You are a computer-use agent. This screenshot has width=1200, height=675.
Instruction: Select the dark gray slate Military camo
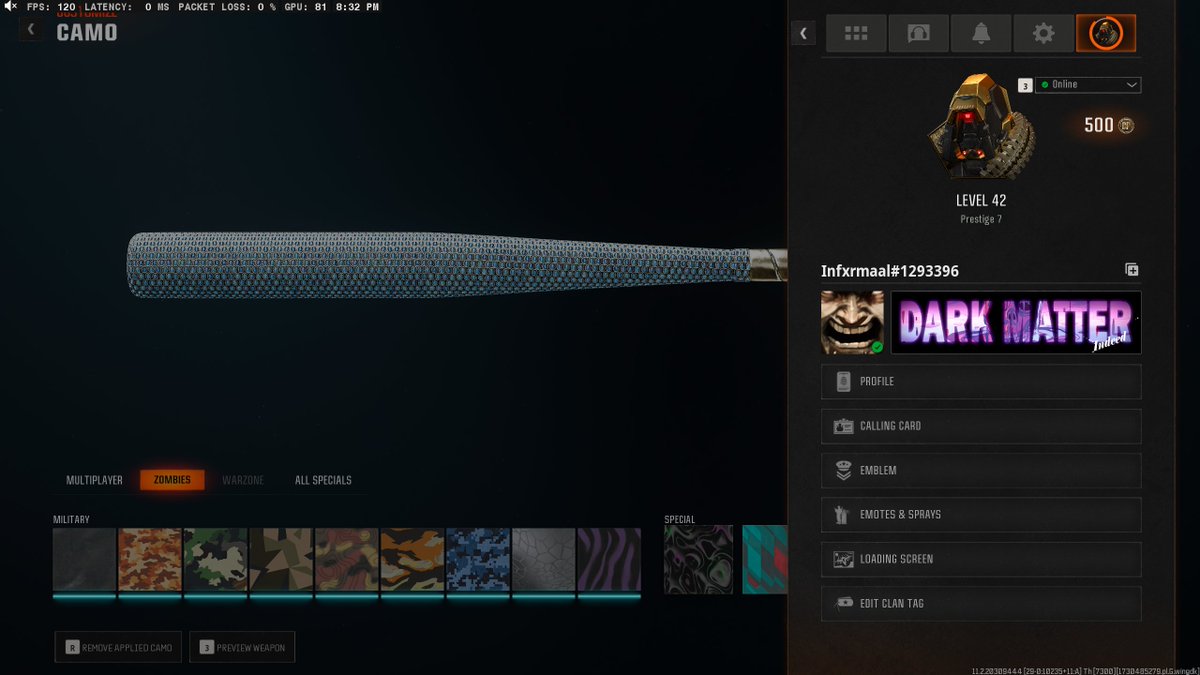click(84, 560)
